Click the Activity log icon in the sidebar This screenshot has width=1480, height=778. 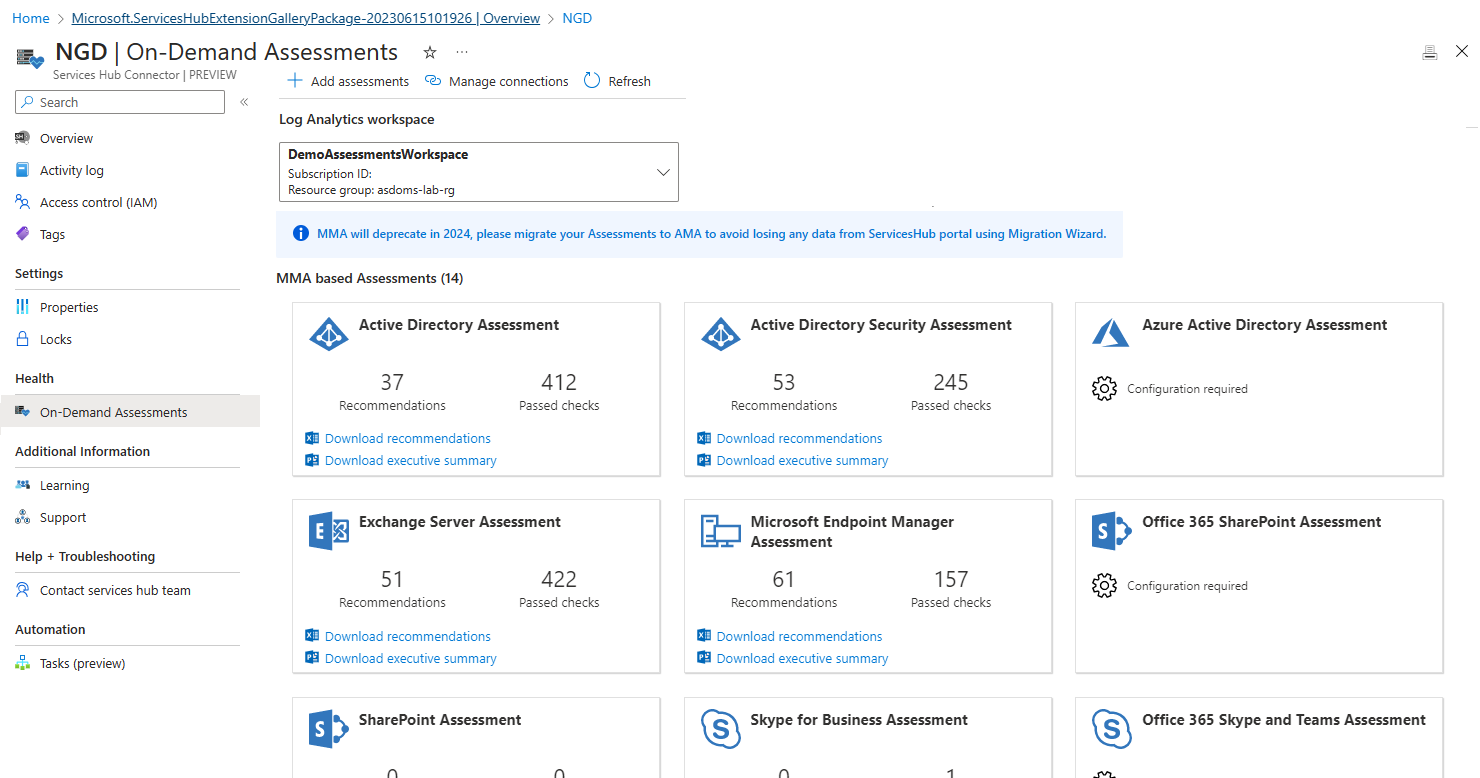(x=23, y=170)
